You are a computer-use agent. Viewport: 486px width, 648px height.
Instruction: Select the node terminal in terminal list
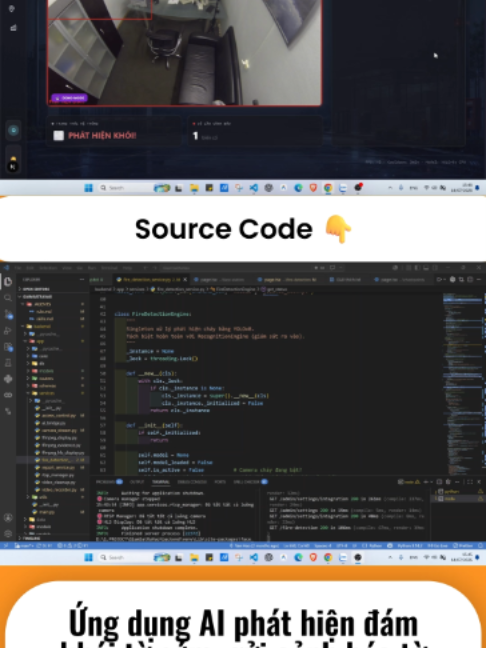click(458, 499)
